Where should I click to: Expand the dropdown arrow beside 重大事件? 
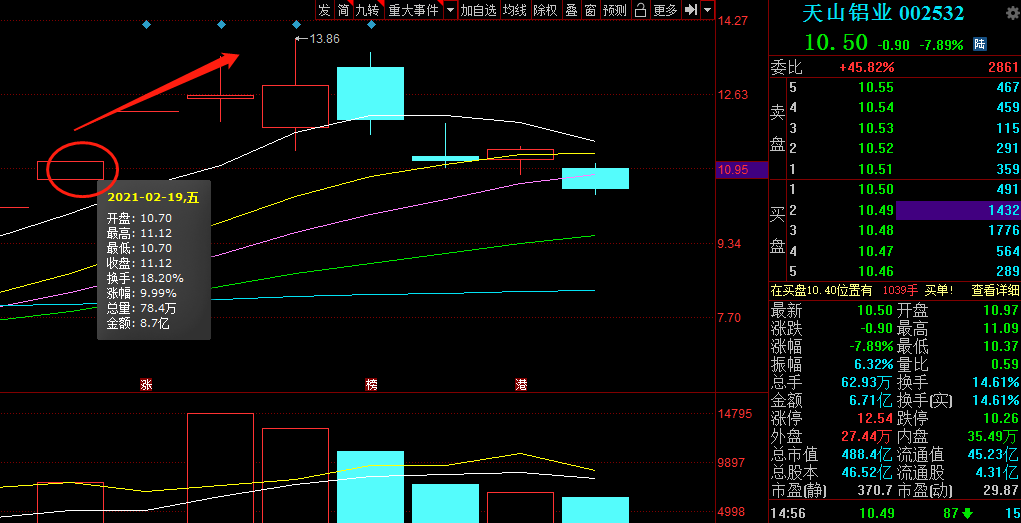click(x=450, y=10)
